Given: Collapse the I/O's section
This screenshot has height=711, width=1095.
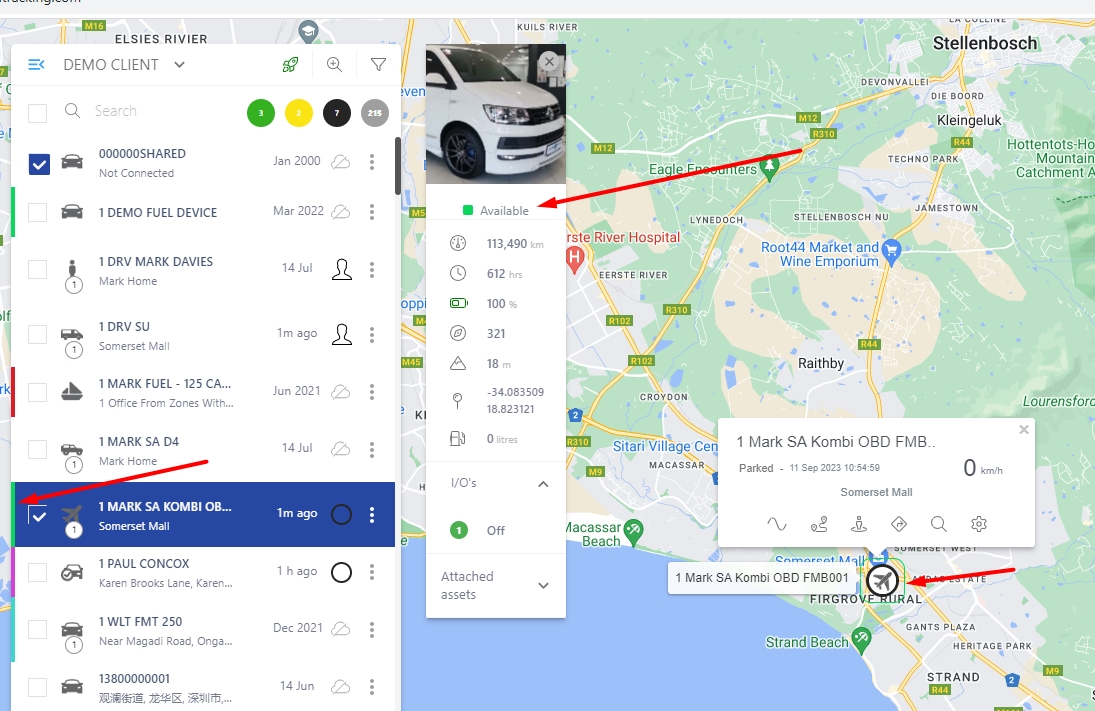Looking at the screenshot, I should pos(543,484).
